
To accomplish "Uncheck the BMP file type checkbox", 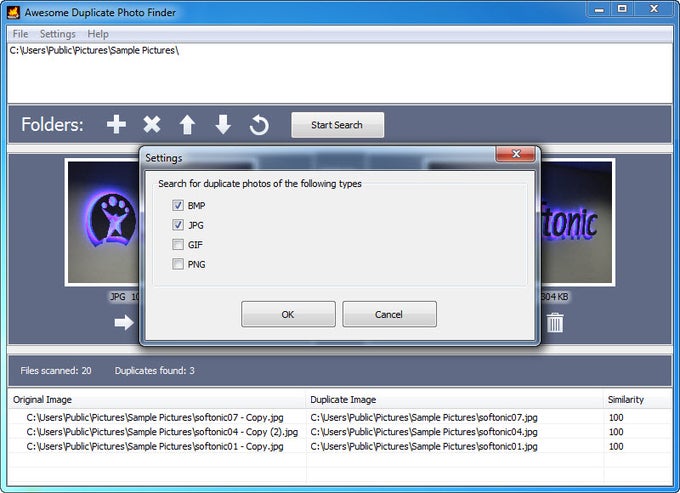I will pyautogui.click(x=178, y=205).
